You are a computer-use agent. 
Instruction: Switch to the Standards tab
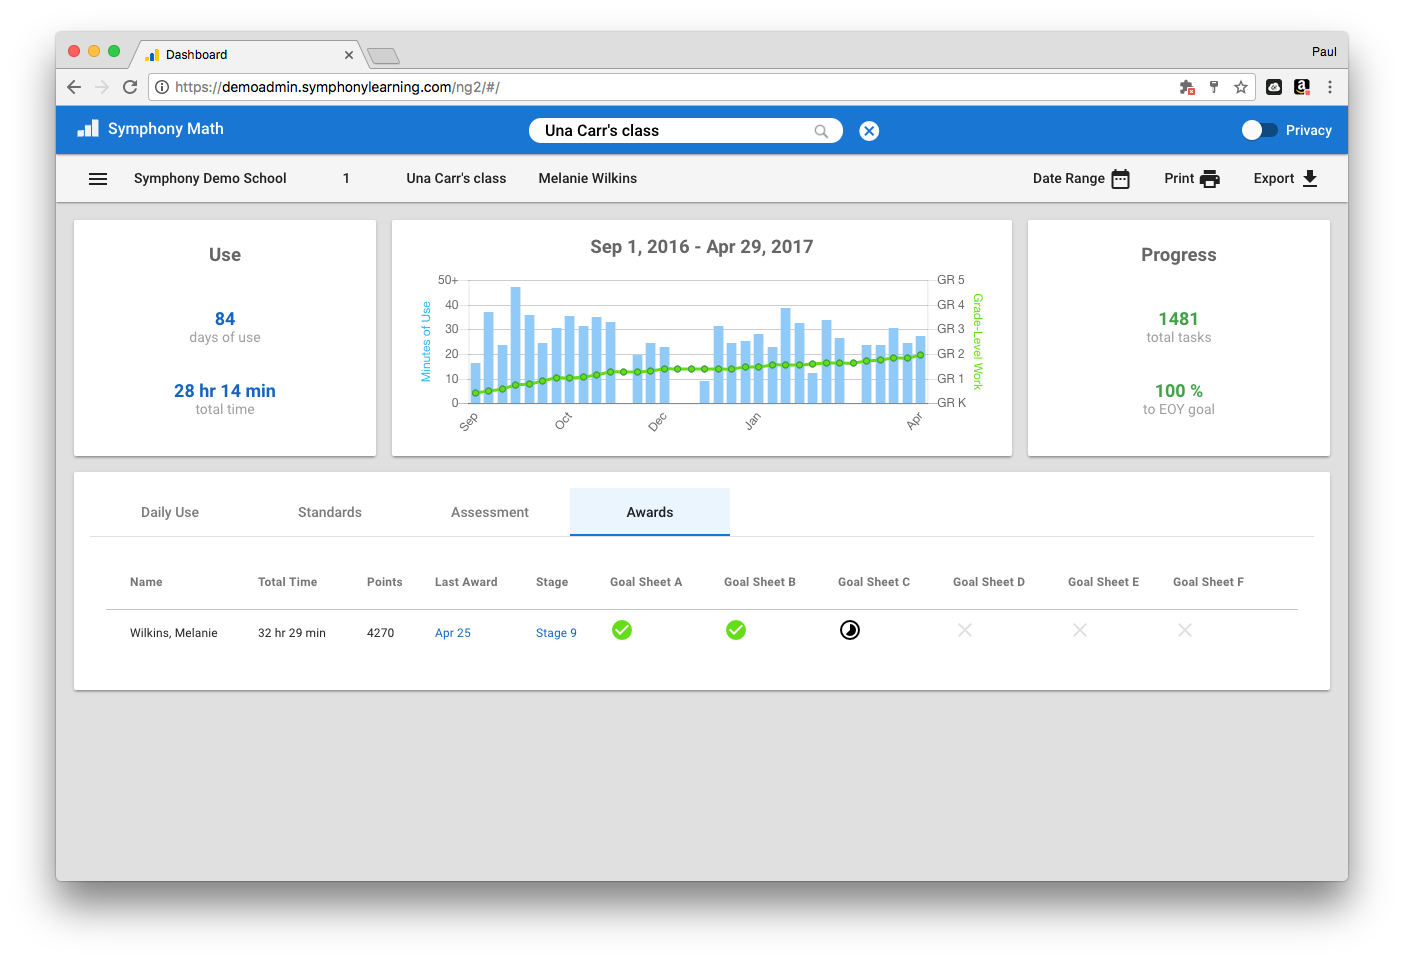330,512
